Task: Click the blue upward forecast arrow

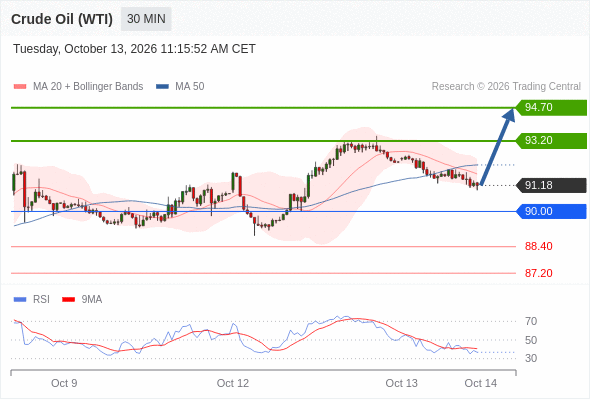Action: (497, 146)
